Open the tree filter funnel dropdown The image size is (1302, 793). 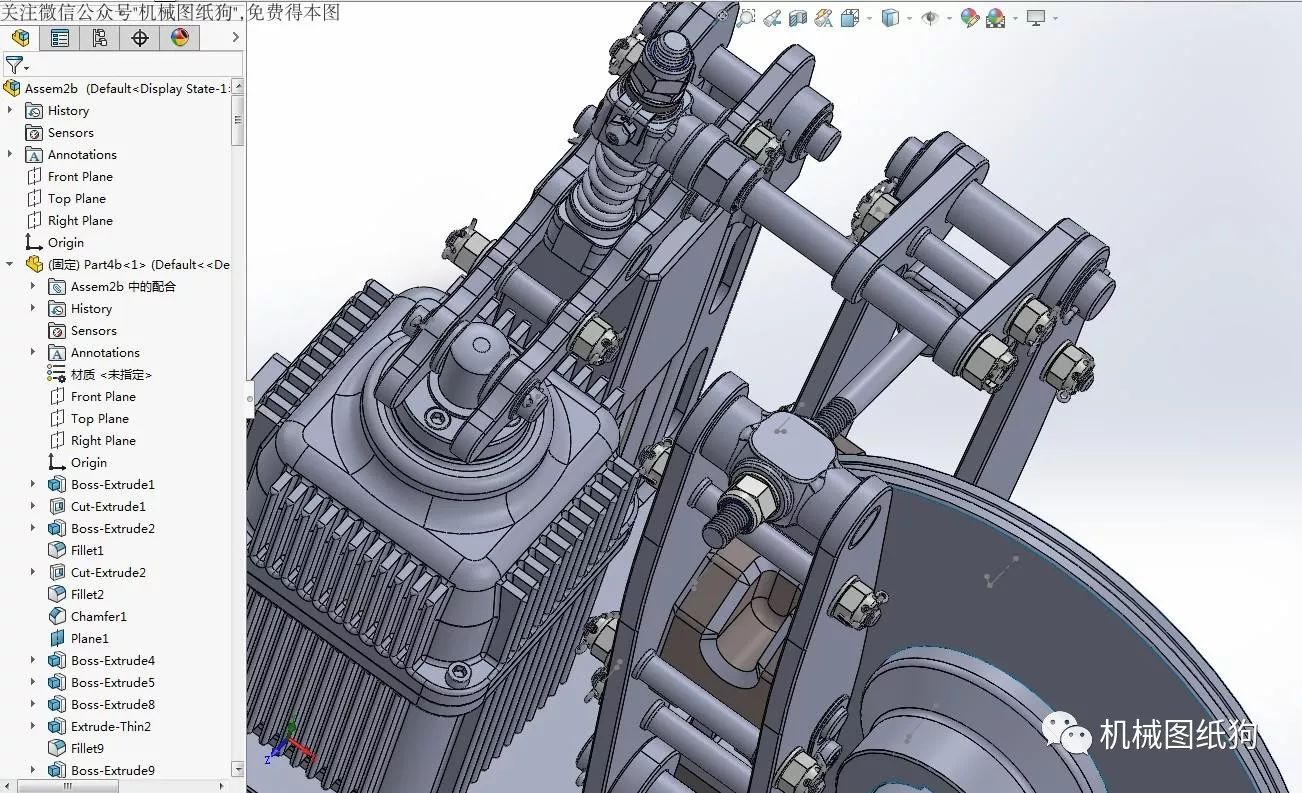[x=17, y=65]
